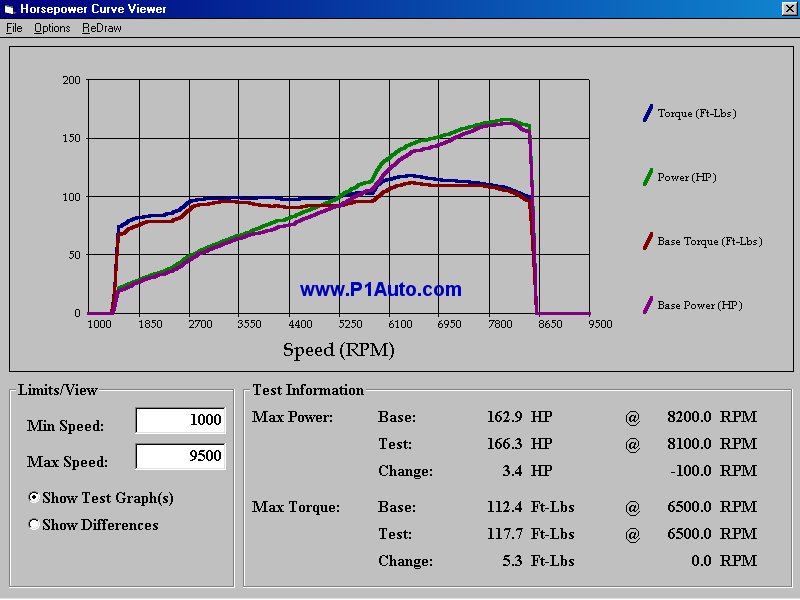Click the dark red Base Torque legend swatch
The width and height of the screenshot is (800, 600).
(647, 241)
